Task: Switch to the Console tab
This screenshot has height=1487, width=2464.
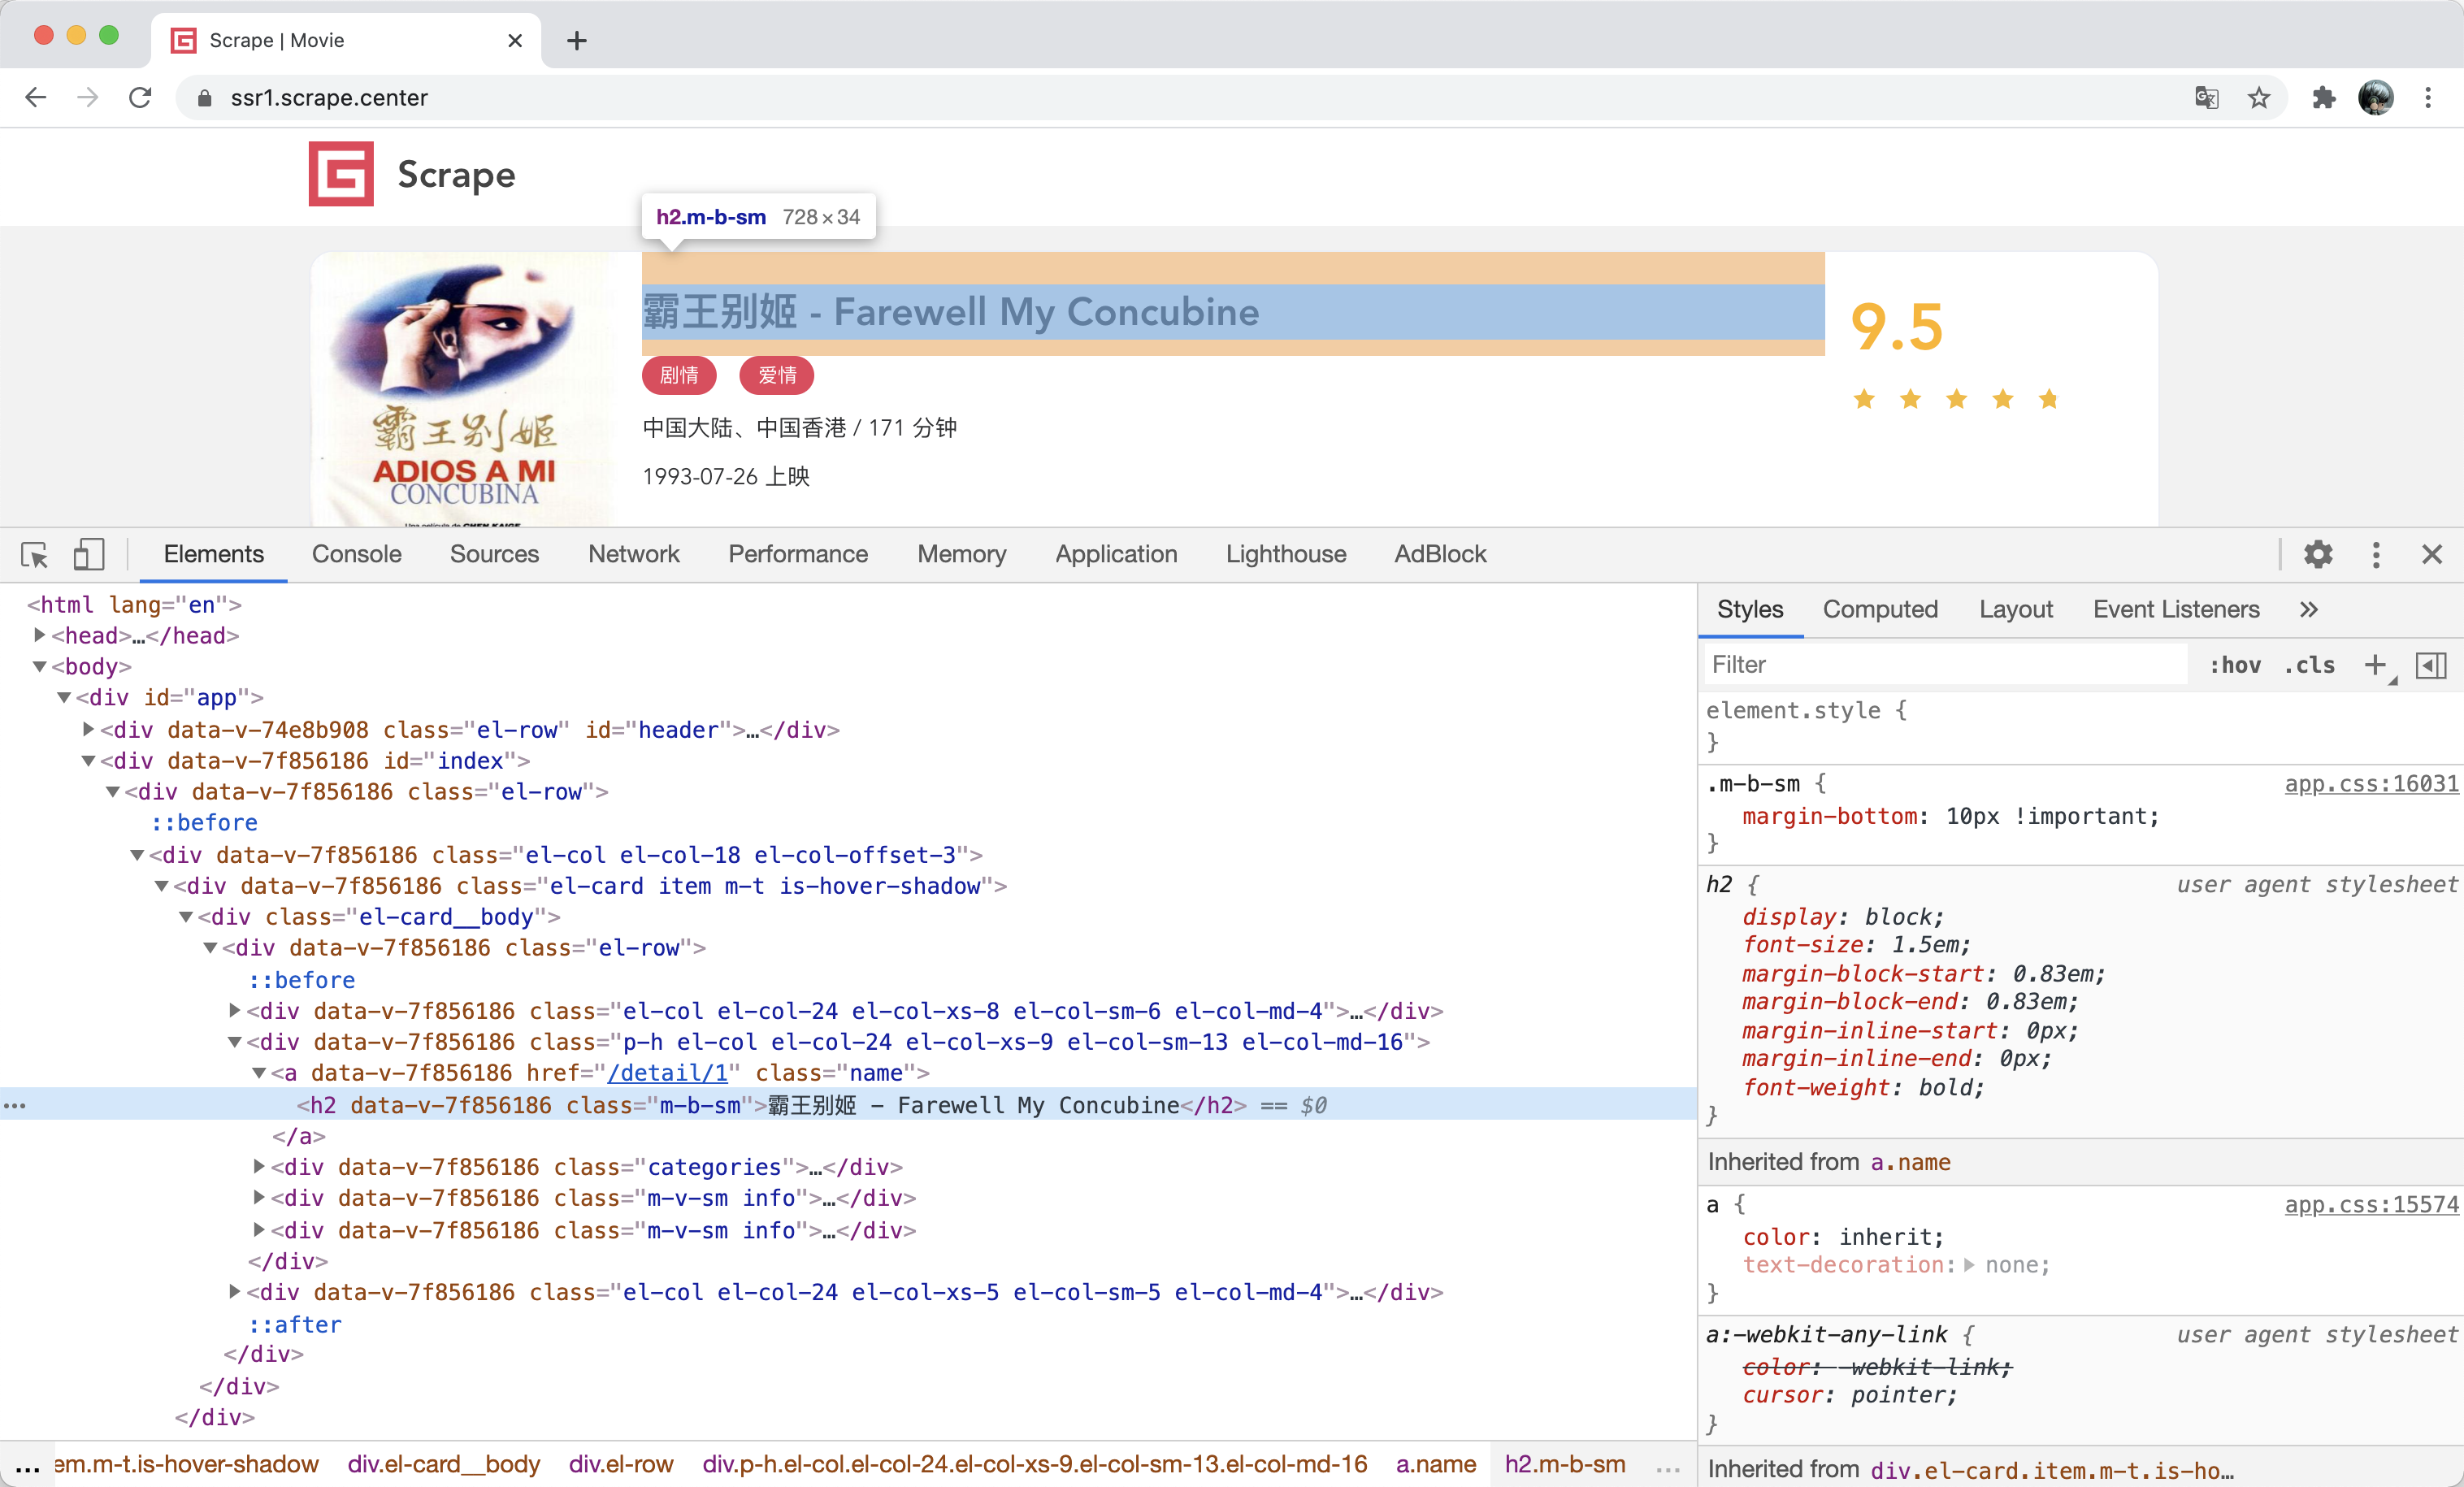Action: point(356,554)
